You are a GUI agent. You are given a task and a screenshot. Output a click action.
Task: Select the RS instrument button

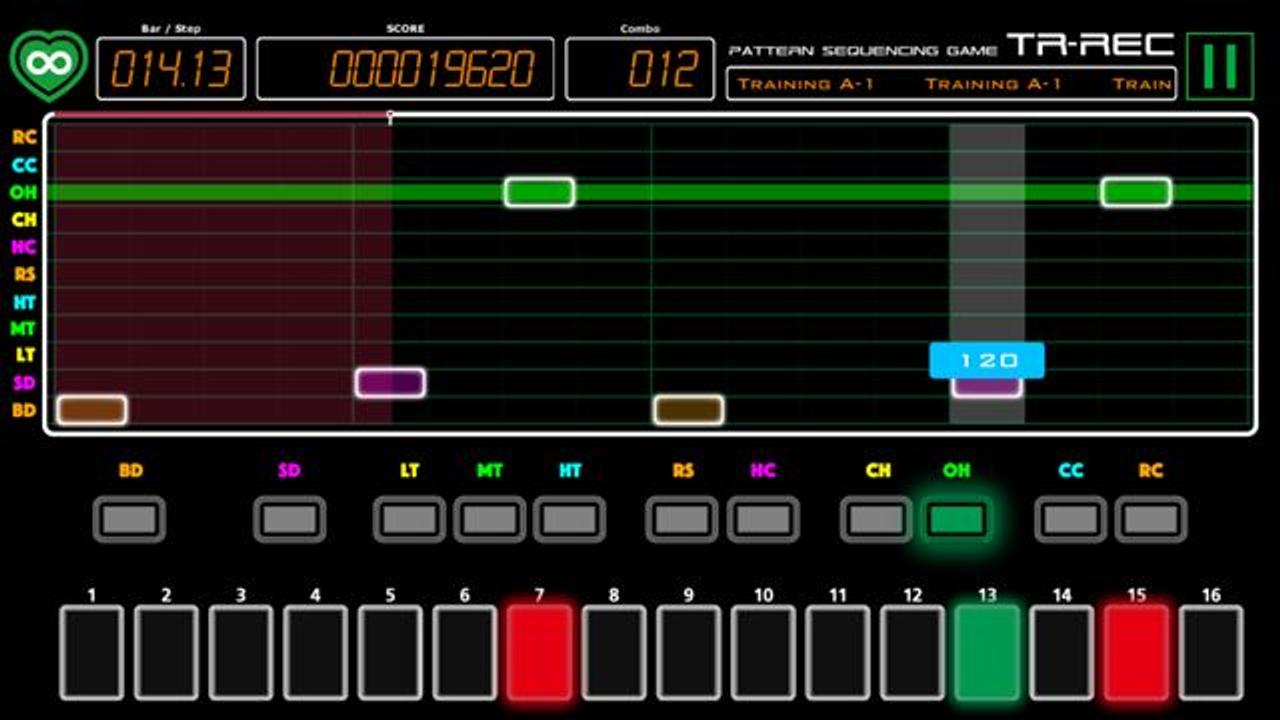click(x=683, y=520)
